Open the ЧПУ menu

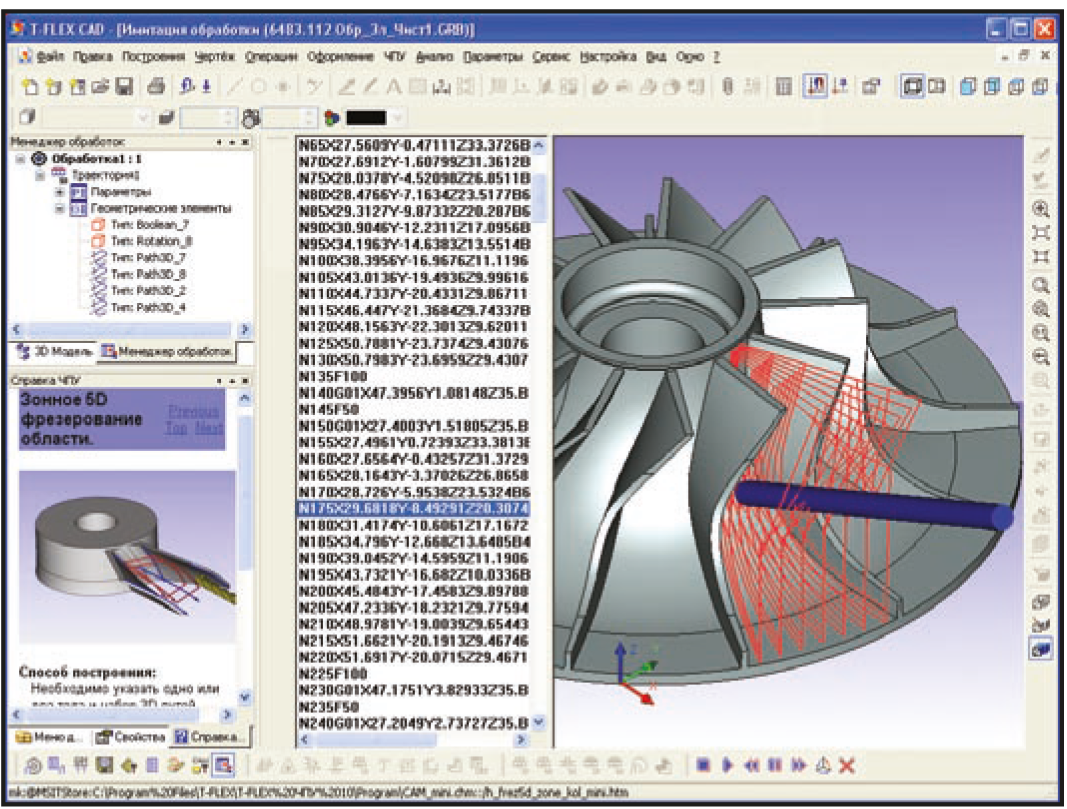click(x=394, y=57)
